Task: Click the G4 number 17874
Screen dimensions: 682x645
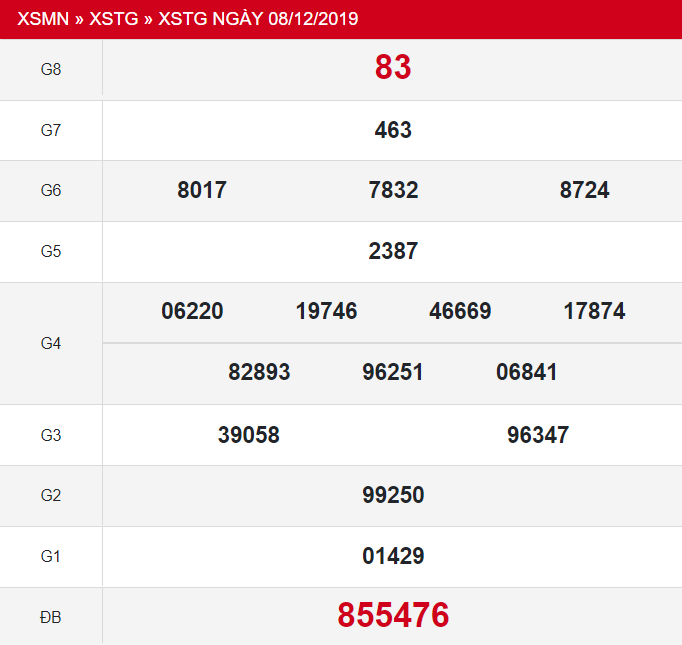Action: pos(594,311)
